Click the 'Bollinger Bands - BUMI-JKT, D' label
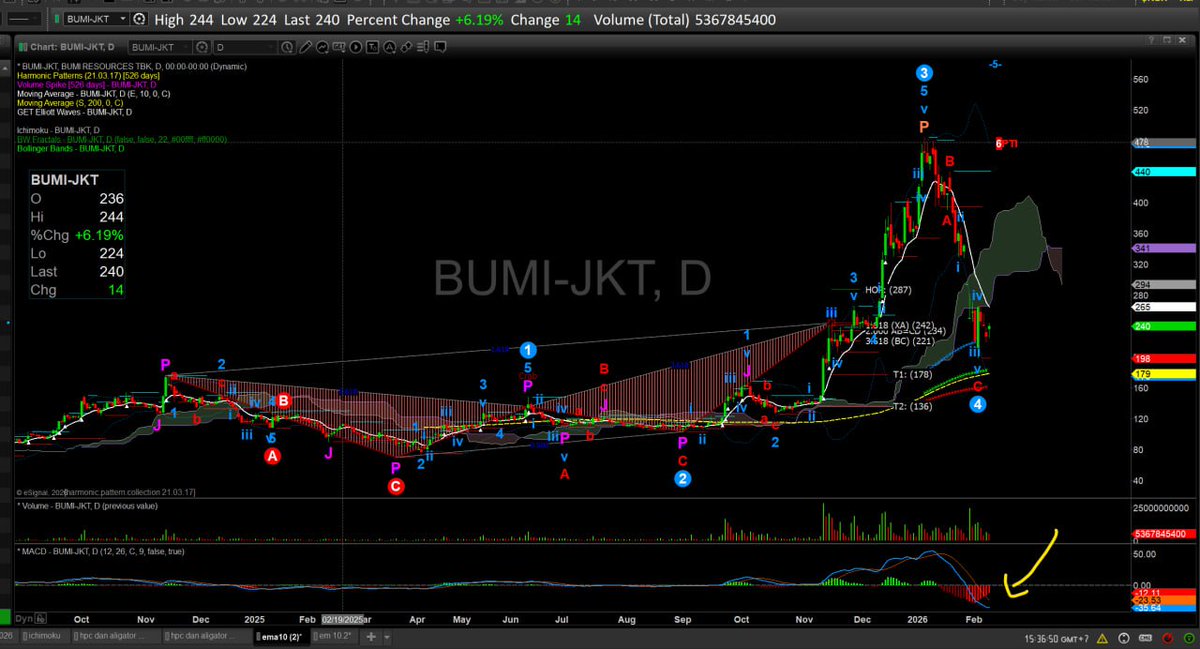 click(x=71, y=149)
